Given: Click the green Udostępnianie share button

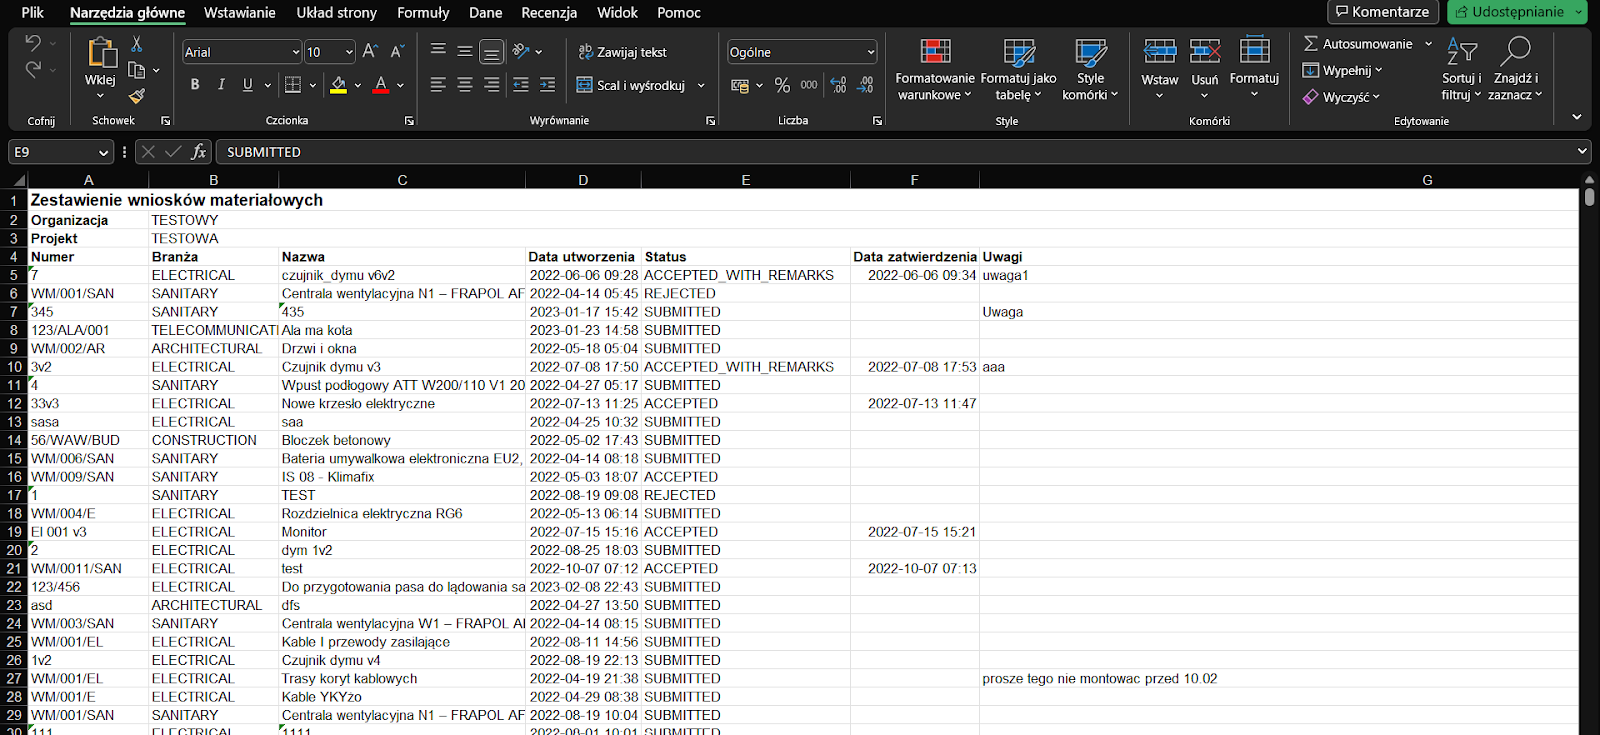Looking at the screenshot, I should (1517, 12).
